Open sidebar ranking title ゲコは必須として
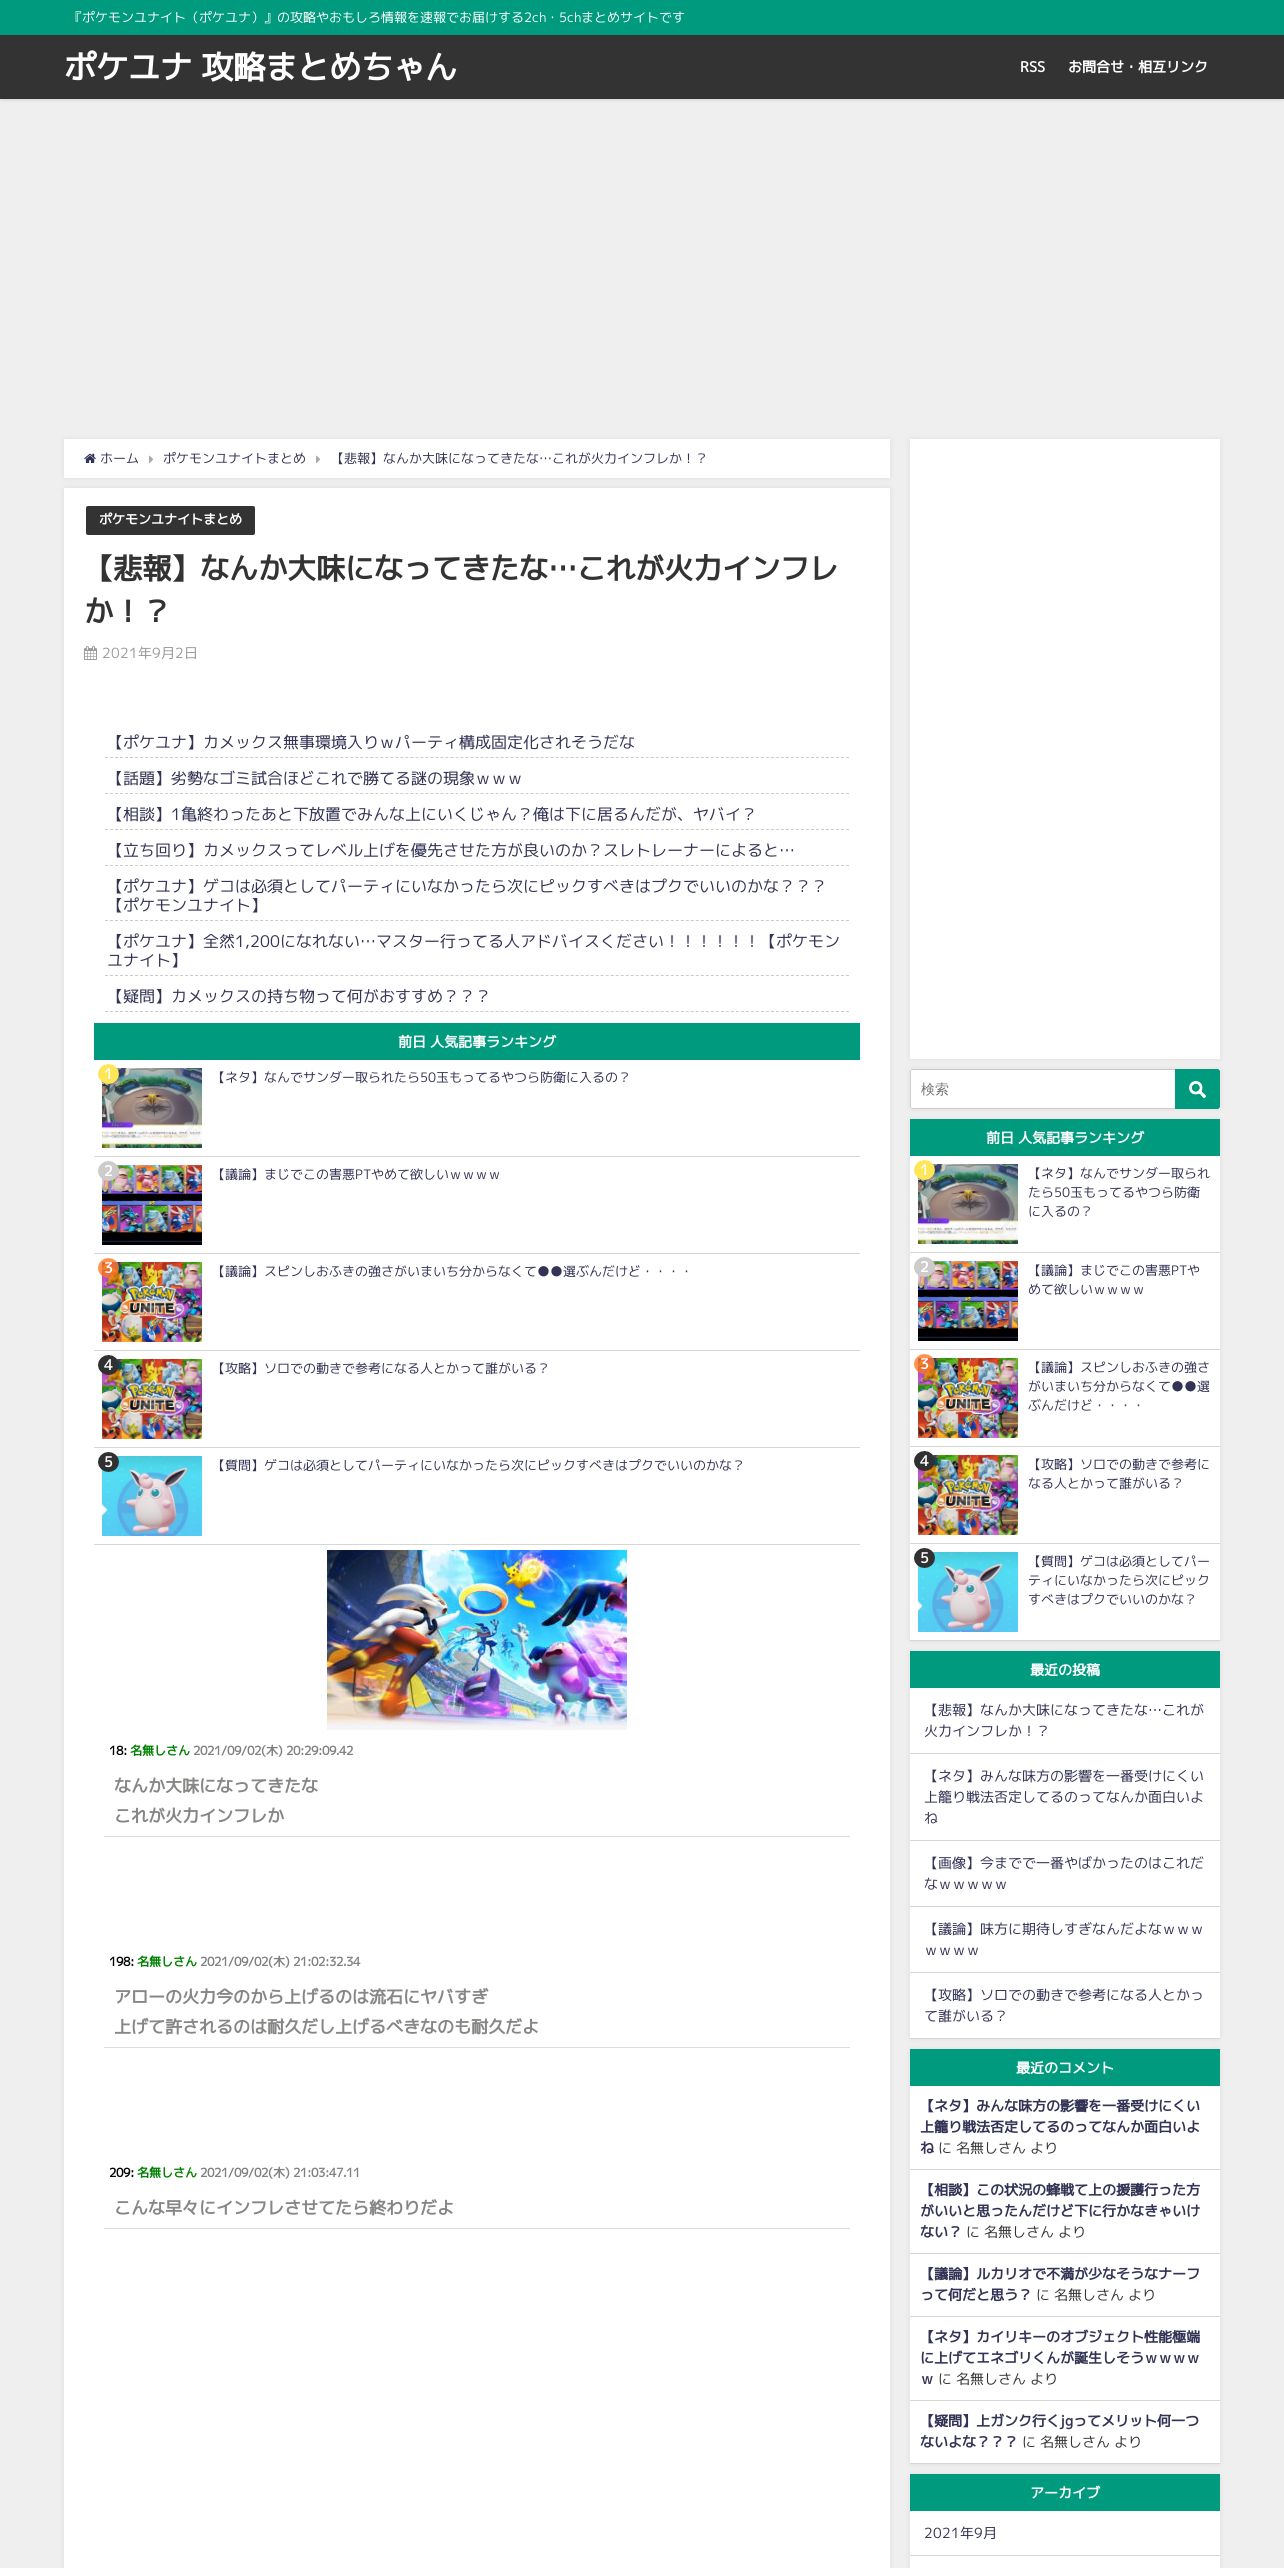The image size is (1284, 2568). pyautogui.click(x=1119, y=1580)
